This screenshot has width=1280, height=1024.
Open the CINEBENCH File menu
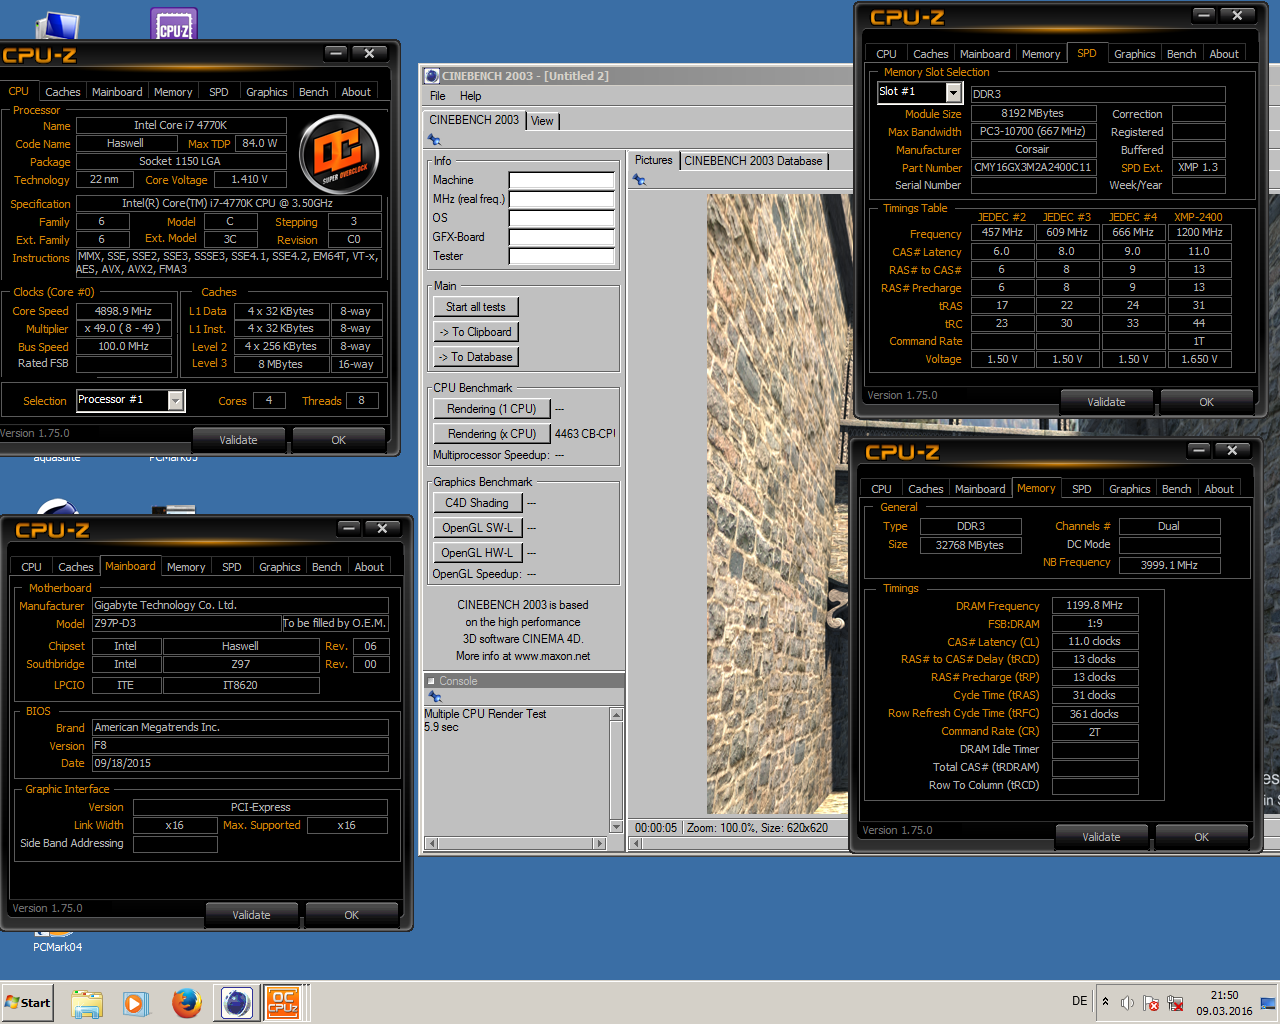(438, 96)
